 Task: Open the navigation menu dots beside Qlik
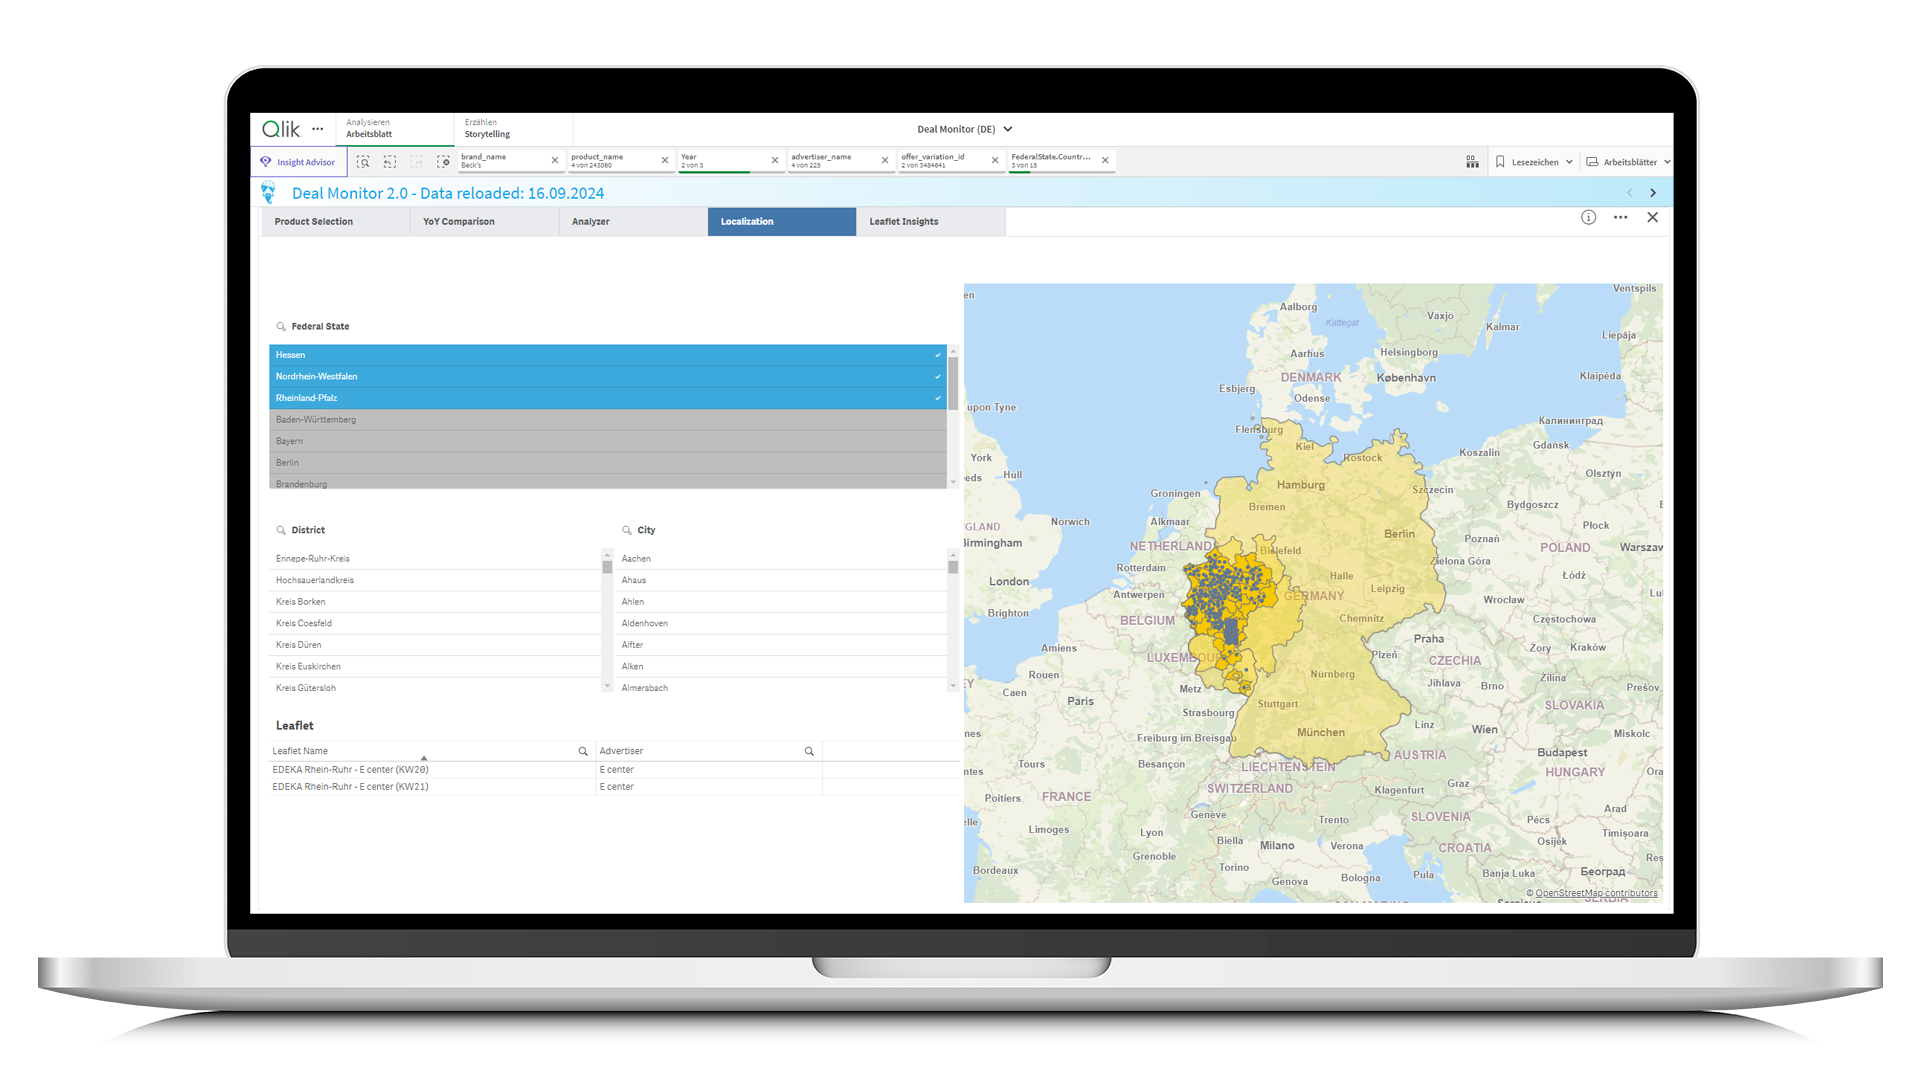318,129
